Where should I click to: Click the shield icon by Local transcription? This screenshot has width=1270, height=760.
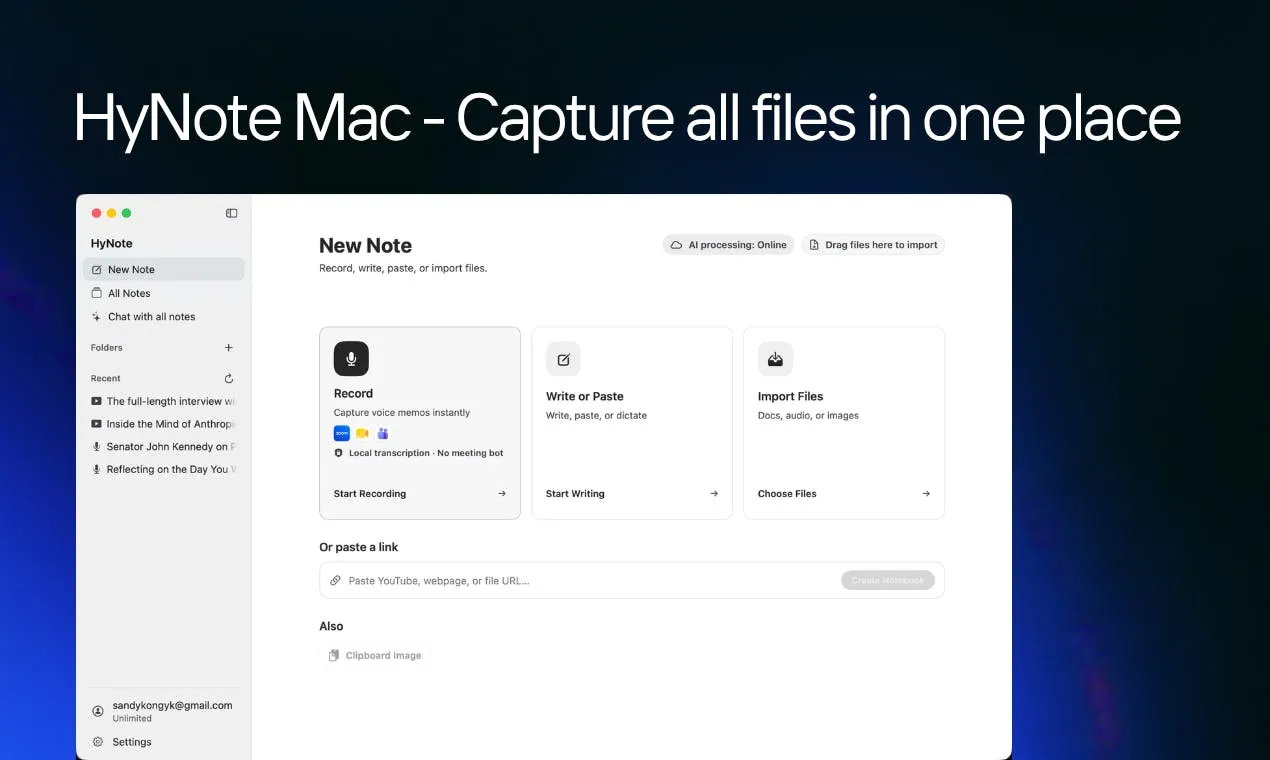click(339, 453)
